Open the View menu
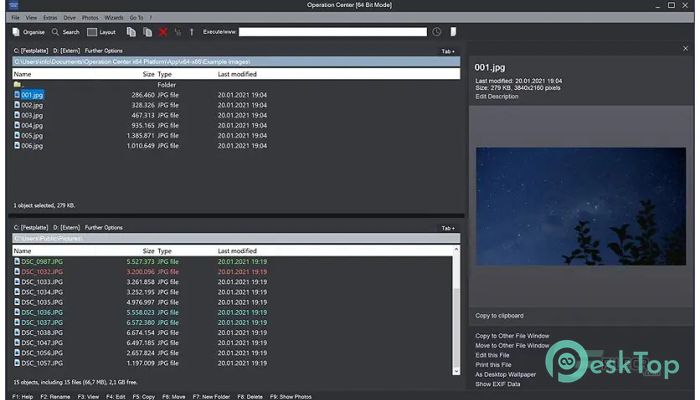Image resolution: width=700 pixels, height=400 pixels. pyautogui.click(x=31, y=18)
